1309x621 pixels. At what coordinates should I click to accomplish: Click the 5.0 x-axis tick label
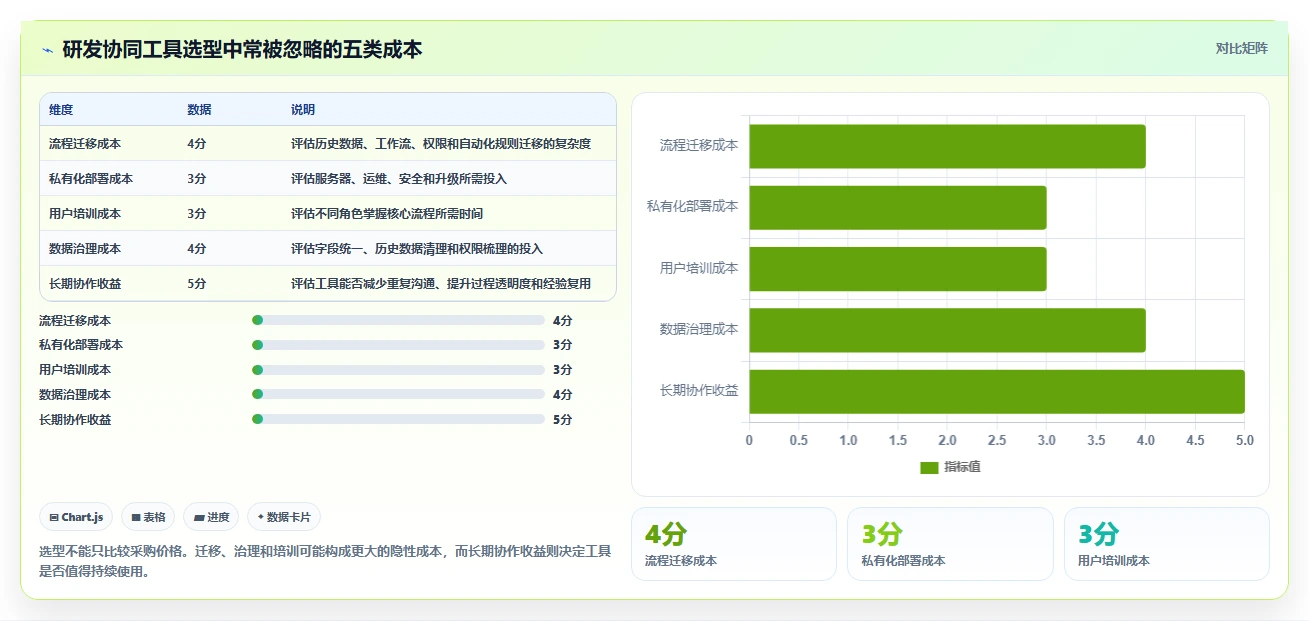[x=1244, y=441]
